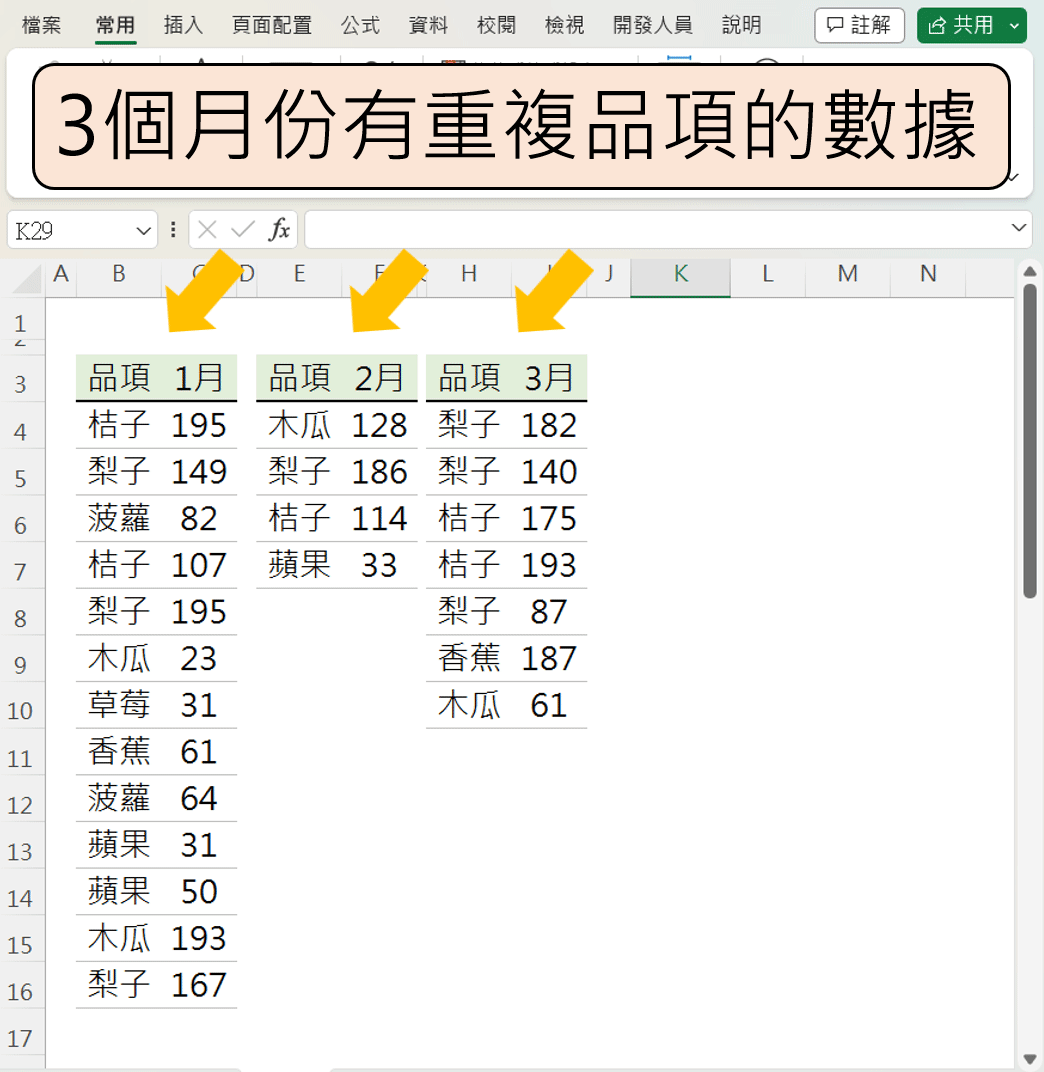Click the fx insert function icon
This screenshot has width=1044, height=1072.
[279, 230]
